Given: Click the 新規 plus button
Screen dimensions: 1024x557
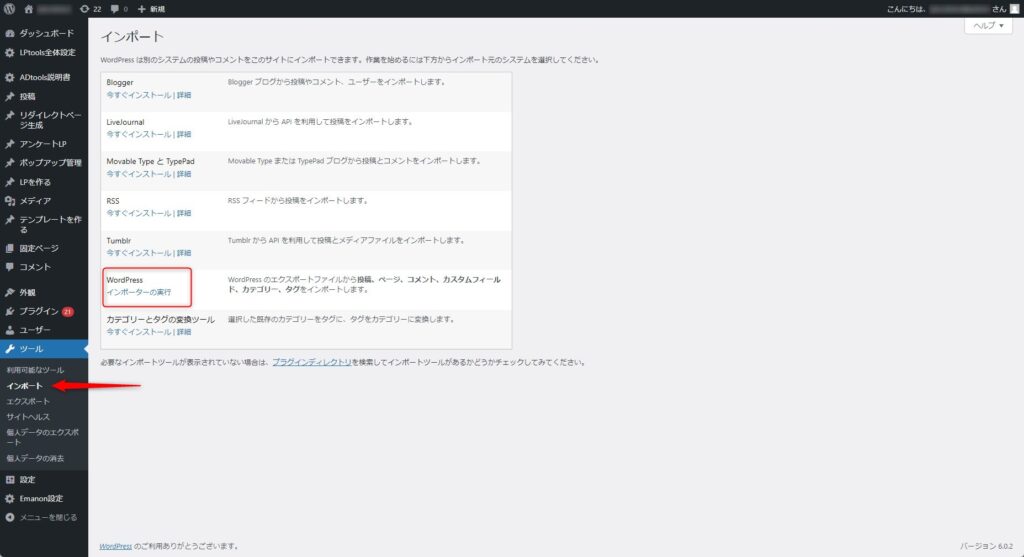Looking at the screenshot, I should (151, 9).
